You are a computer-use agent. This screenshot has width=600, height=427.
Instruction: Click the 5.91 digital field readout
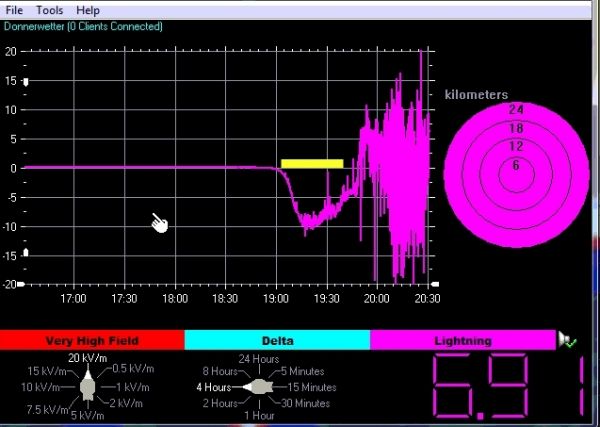click(508, 385)
